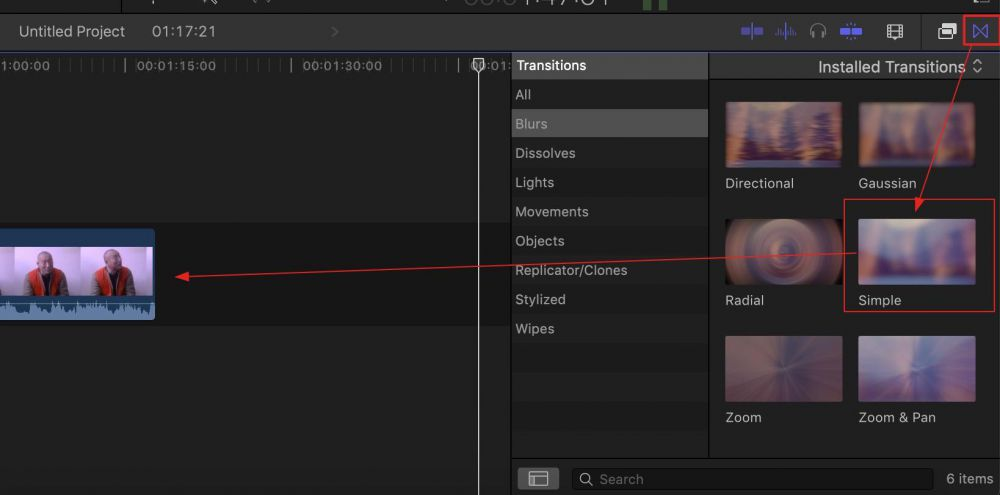Click the playhead marker on the ruler
Screen dimensions: 1000x495
tap(478, 64)
